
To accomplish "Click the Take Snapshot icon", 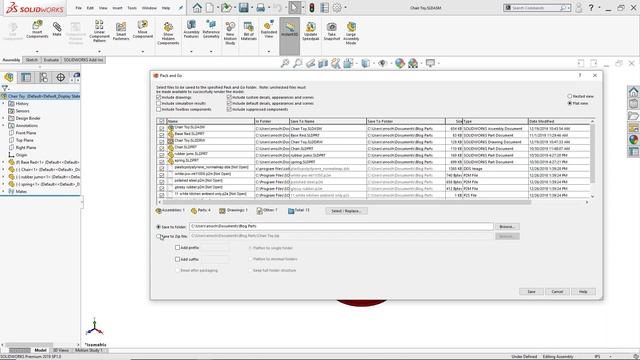I will pos(332,31).
